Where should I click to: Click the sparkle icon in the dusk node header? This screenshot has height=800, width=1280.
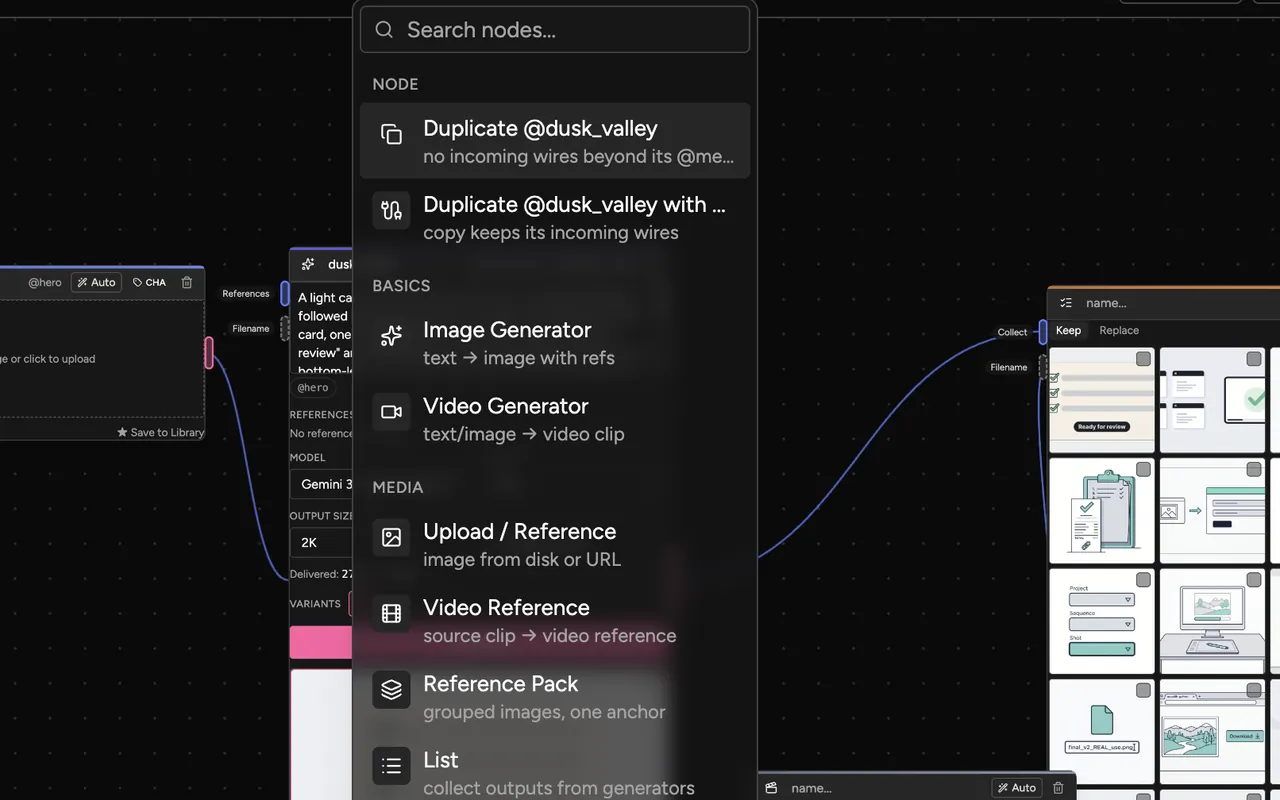click(x=308, y=265)
